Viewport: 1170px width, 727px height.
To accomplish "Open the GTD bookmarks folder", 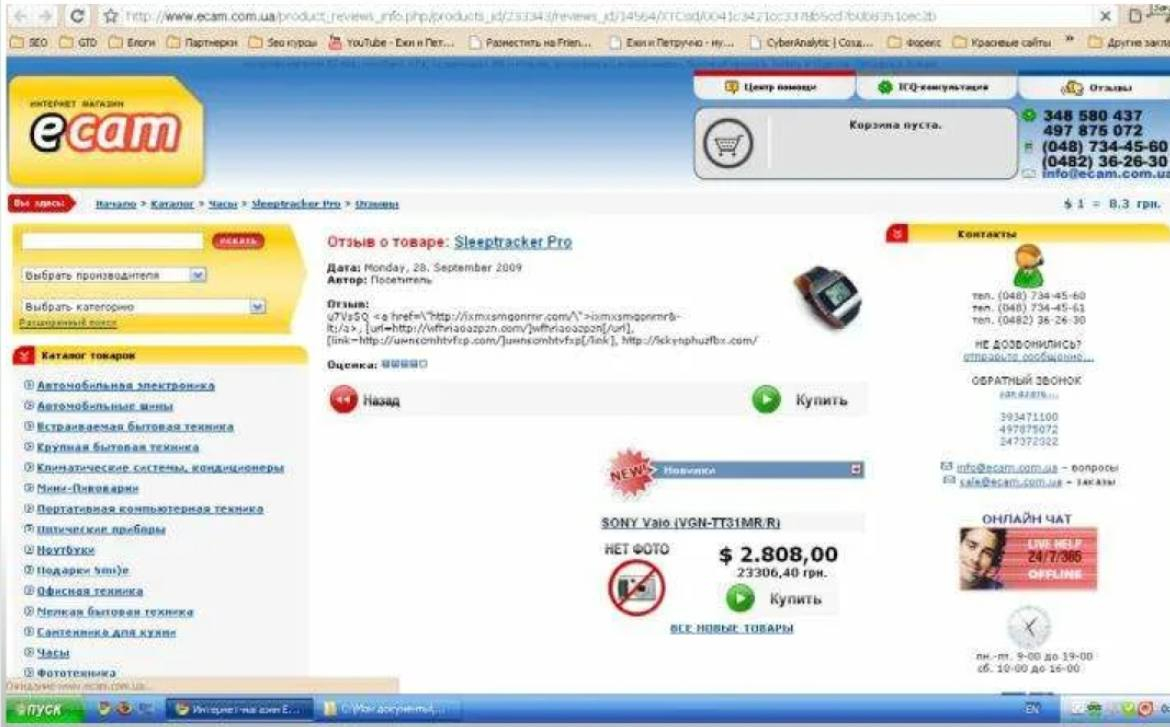I will pyautogui.click(x=78, y=43).
